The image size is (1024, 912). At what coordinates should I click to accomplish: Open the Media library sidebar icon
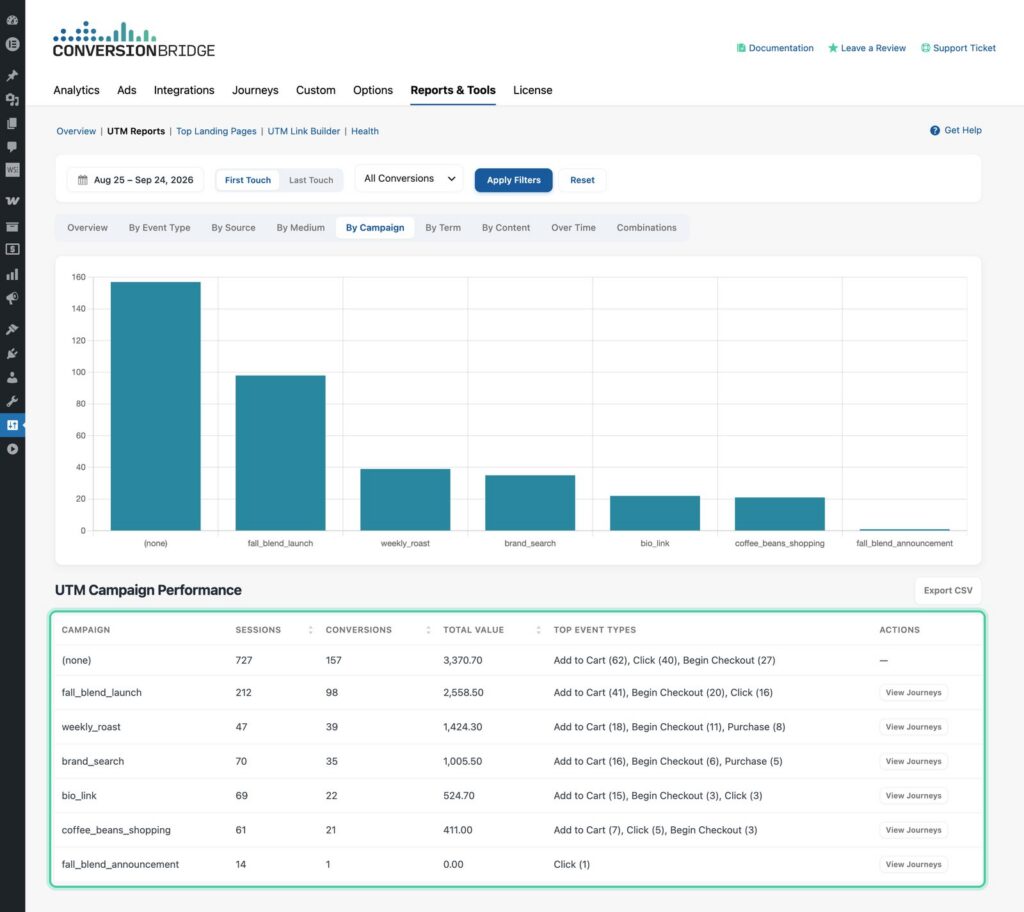(x=12, y=99)
